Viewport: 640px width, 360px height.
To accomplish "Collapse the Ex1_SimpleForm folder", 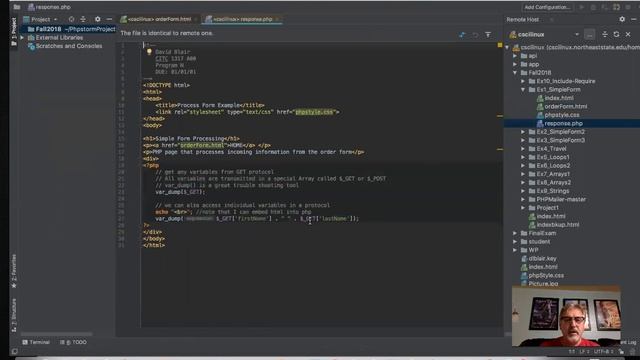I will (523, 89).
